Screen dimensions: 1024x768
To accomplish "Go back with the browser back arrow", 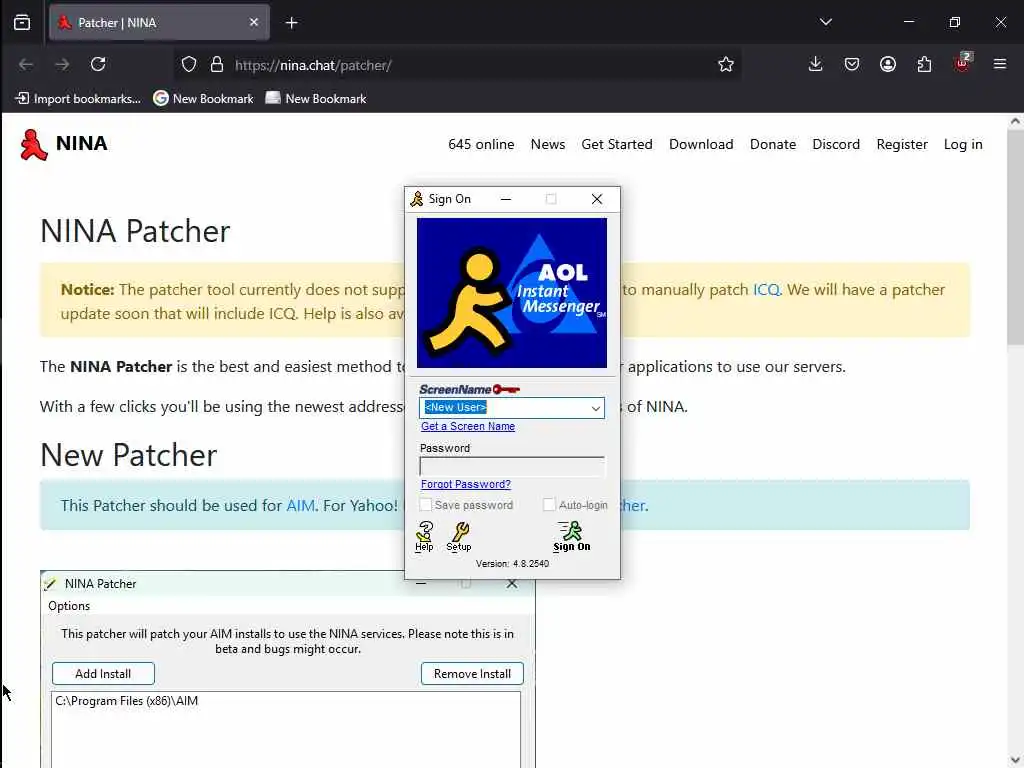I will click(x=26, y=64).
